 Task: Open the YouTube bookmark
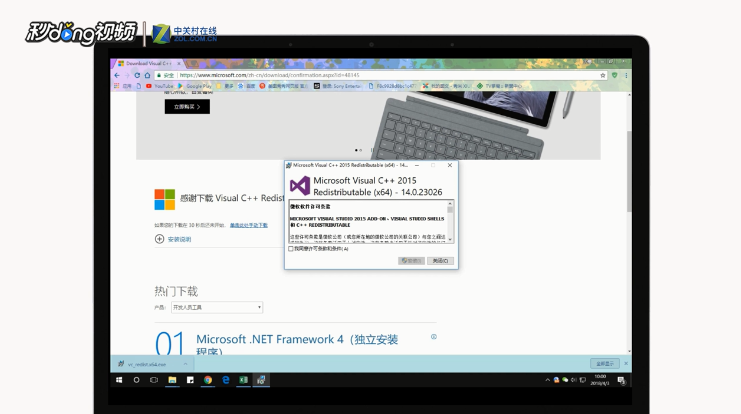tap(160, 86)
